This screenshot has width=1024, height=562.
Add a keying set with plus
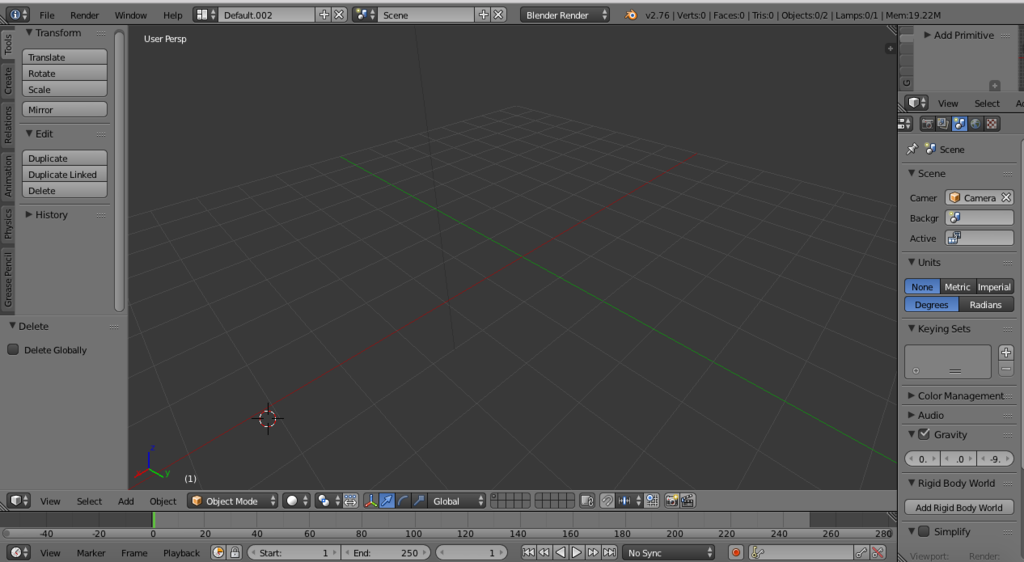pyautogui.click(x=1006, y=352)
